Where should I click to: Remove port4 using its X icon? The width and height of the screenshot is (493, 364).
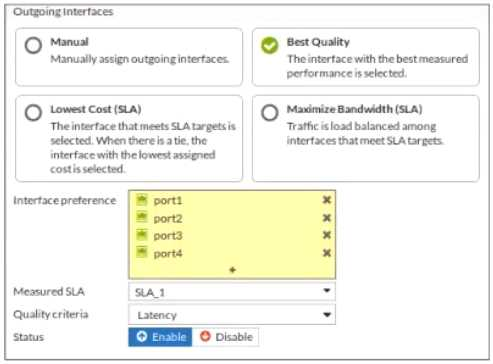(x=327, y=253)
